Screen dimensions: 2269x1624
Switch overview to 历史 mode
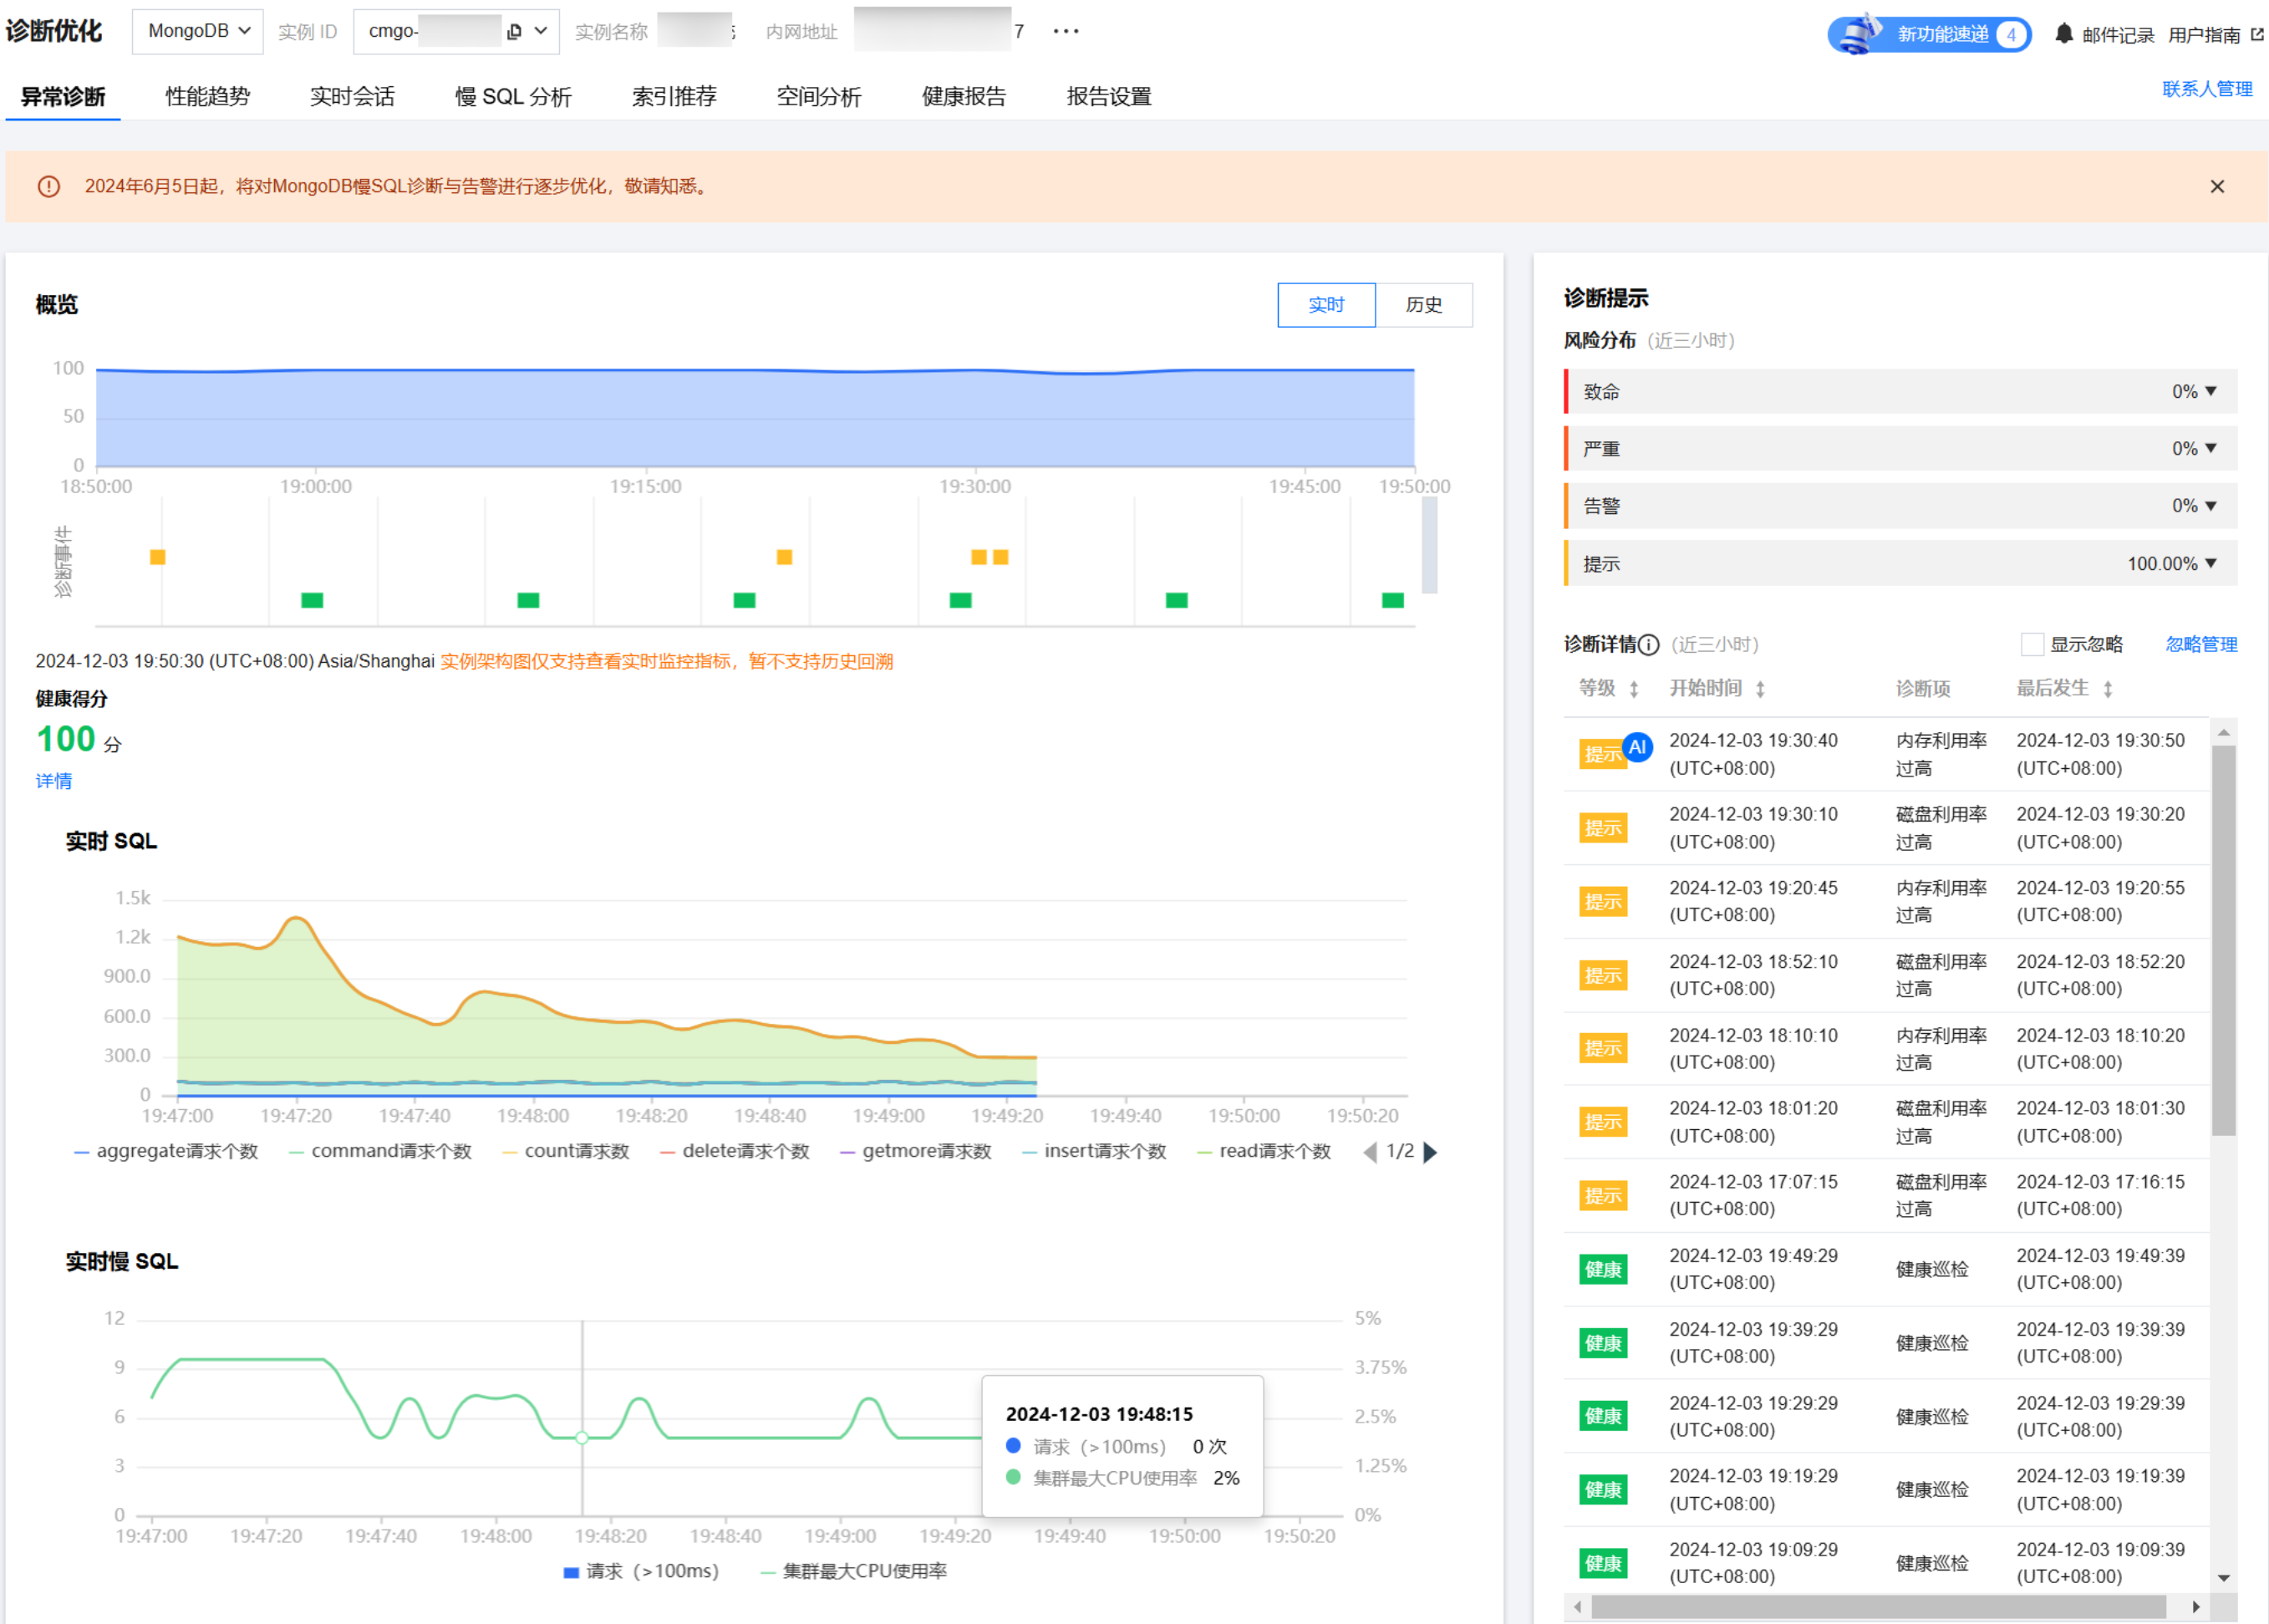point(1423,305)
